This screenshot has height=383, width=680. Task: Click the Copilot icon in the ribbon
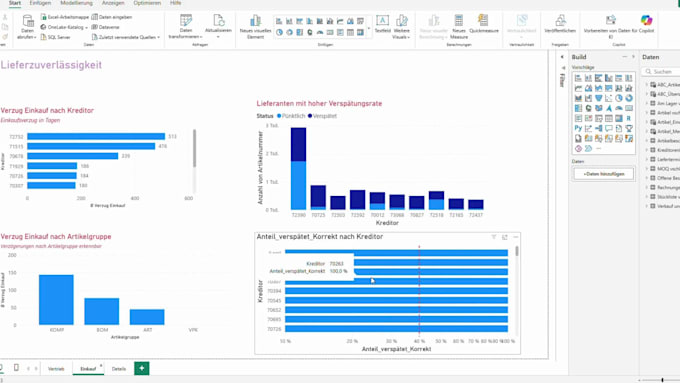pos(646,20)
